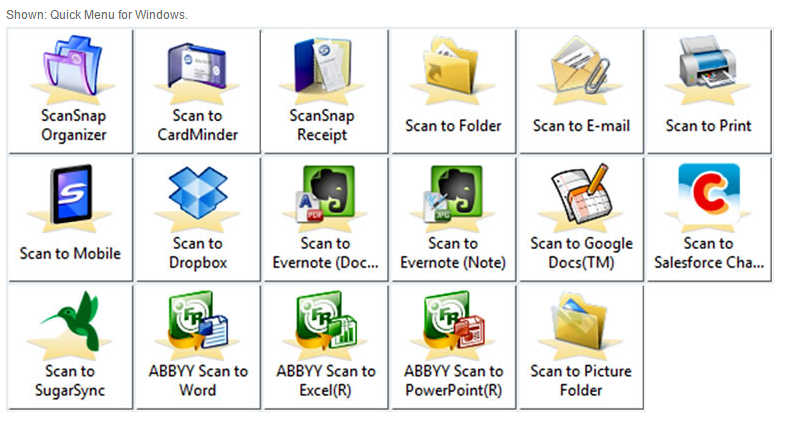Click the "Scan to Folder" text label
This screenshot has height=425, width=790.
[453, 126]
